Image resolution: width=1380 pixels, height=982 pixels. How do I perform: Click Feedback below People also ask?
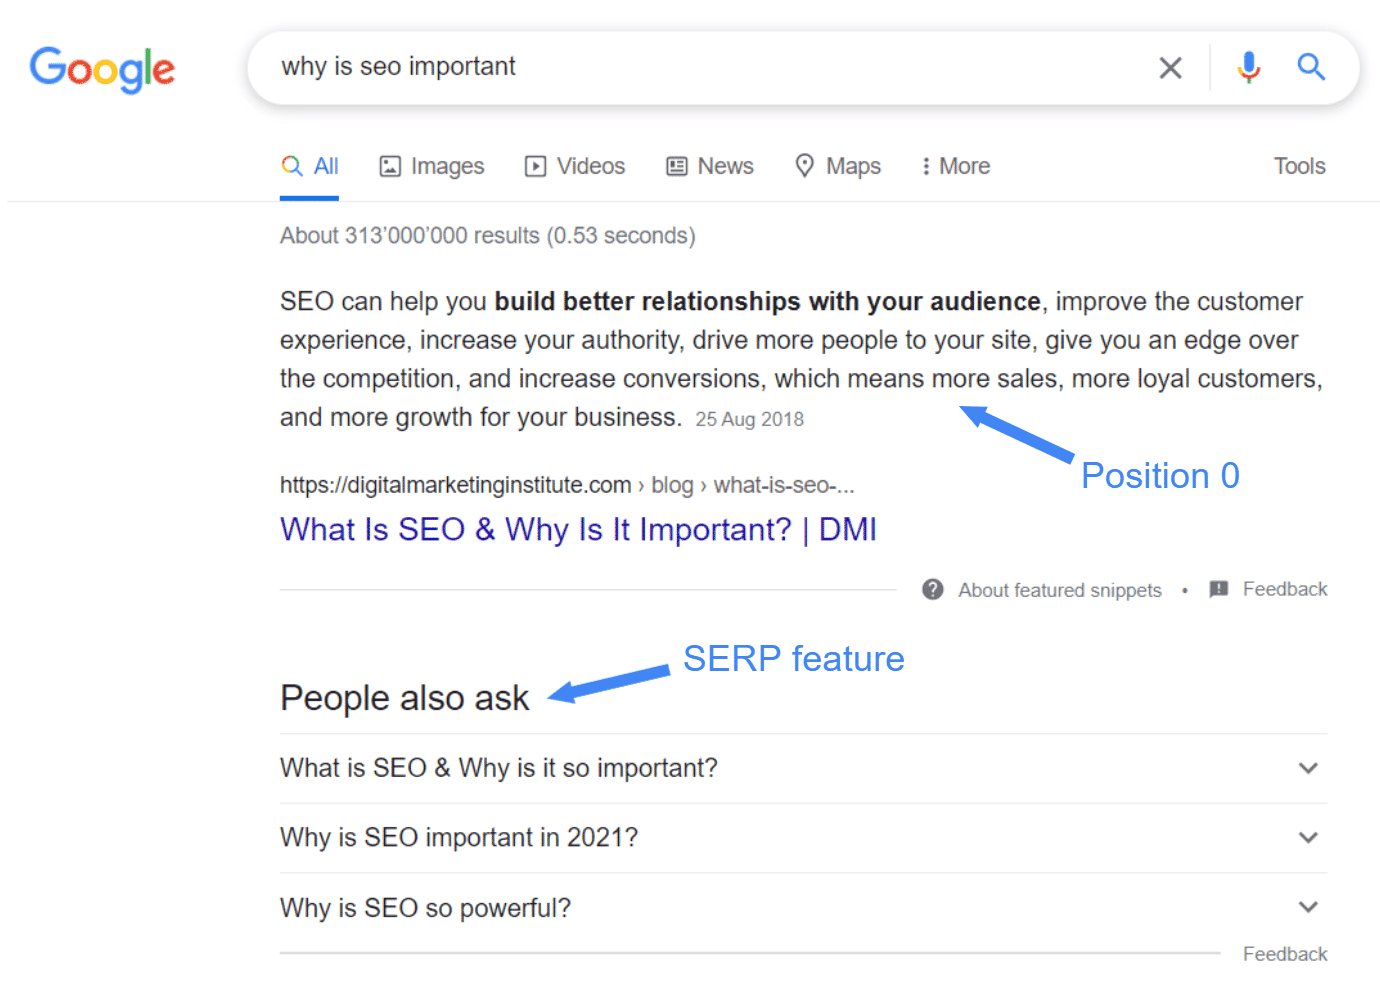point(1285,954)
